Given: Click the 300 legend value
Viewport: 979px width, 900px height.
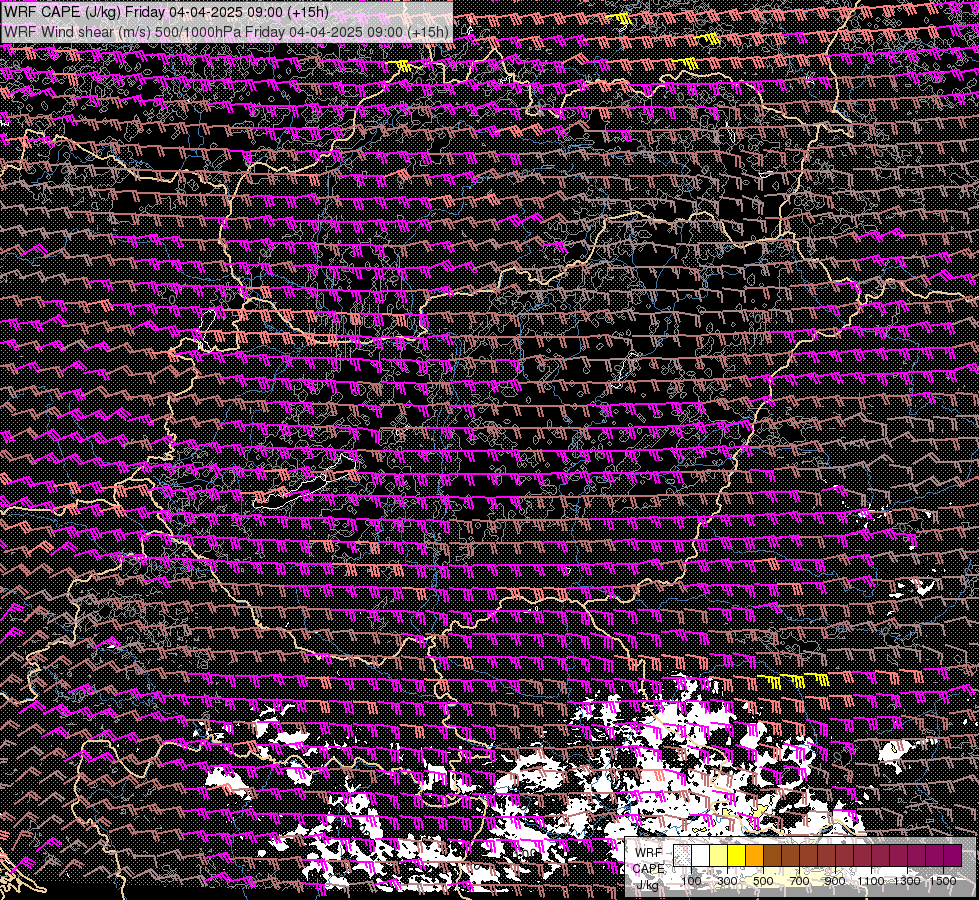Looking at the screenshot, I should coord(727,881).
